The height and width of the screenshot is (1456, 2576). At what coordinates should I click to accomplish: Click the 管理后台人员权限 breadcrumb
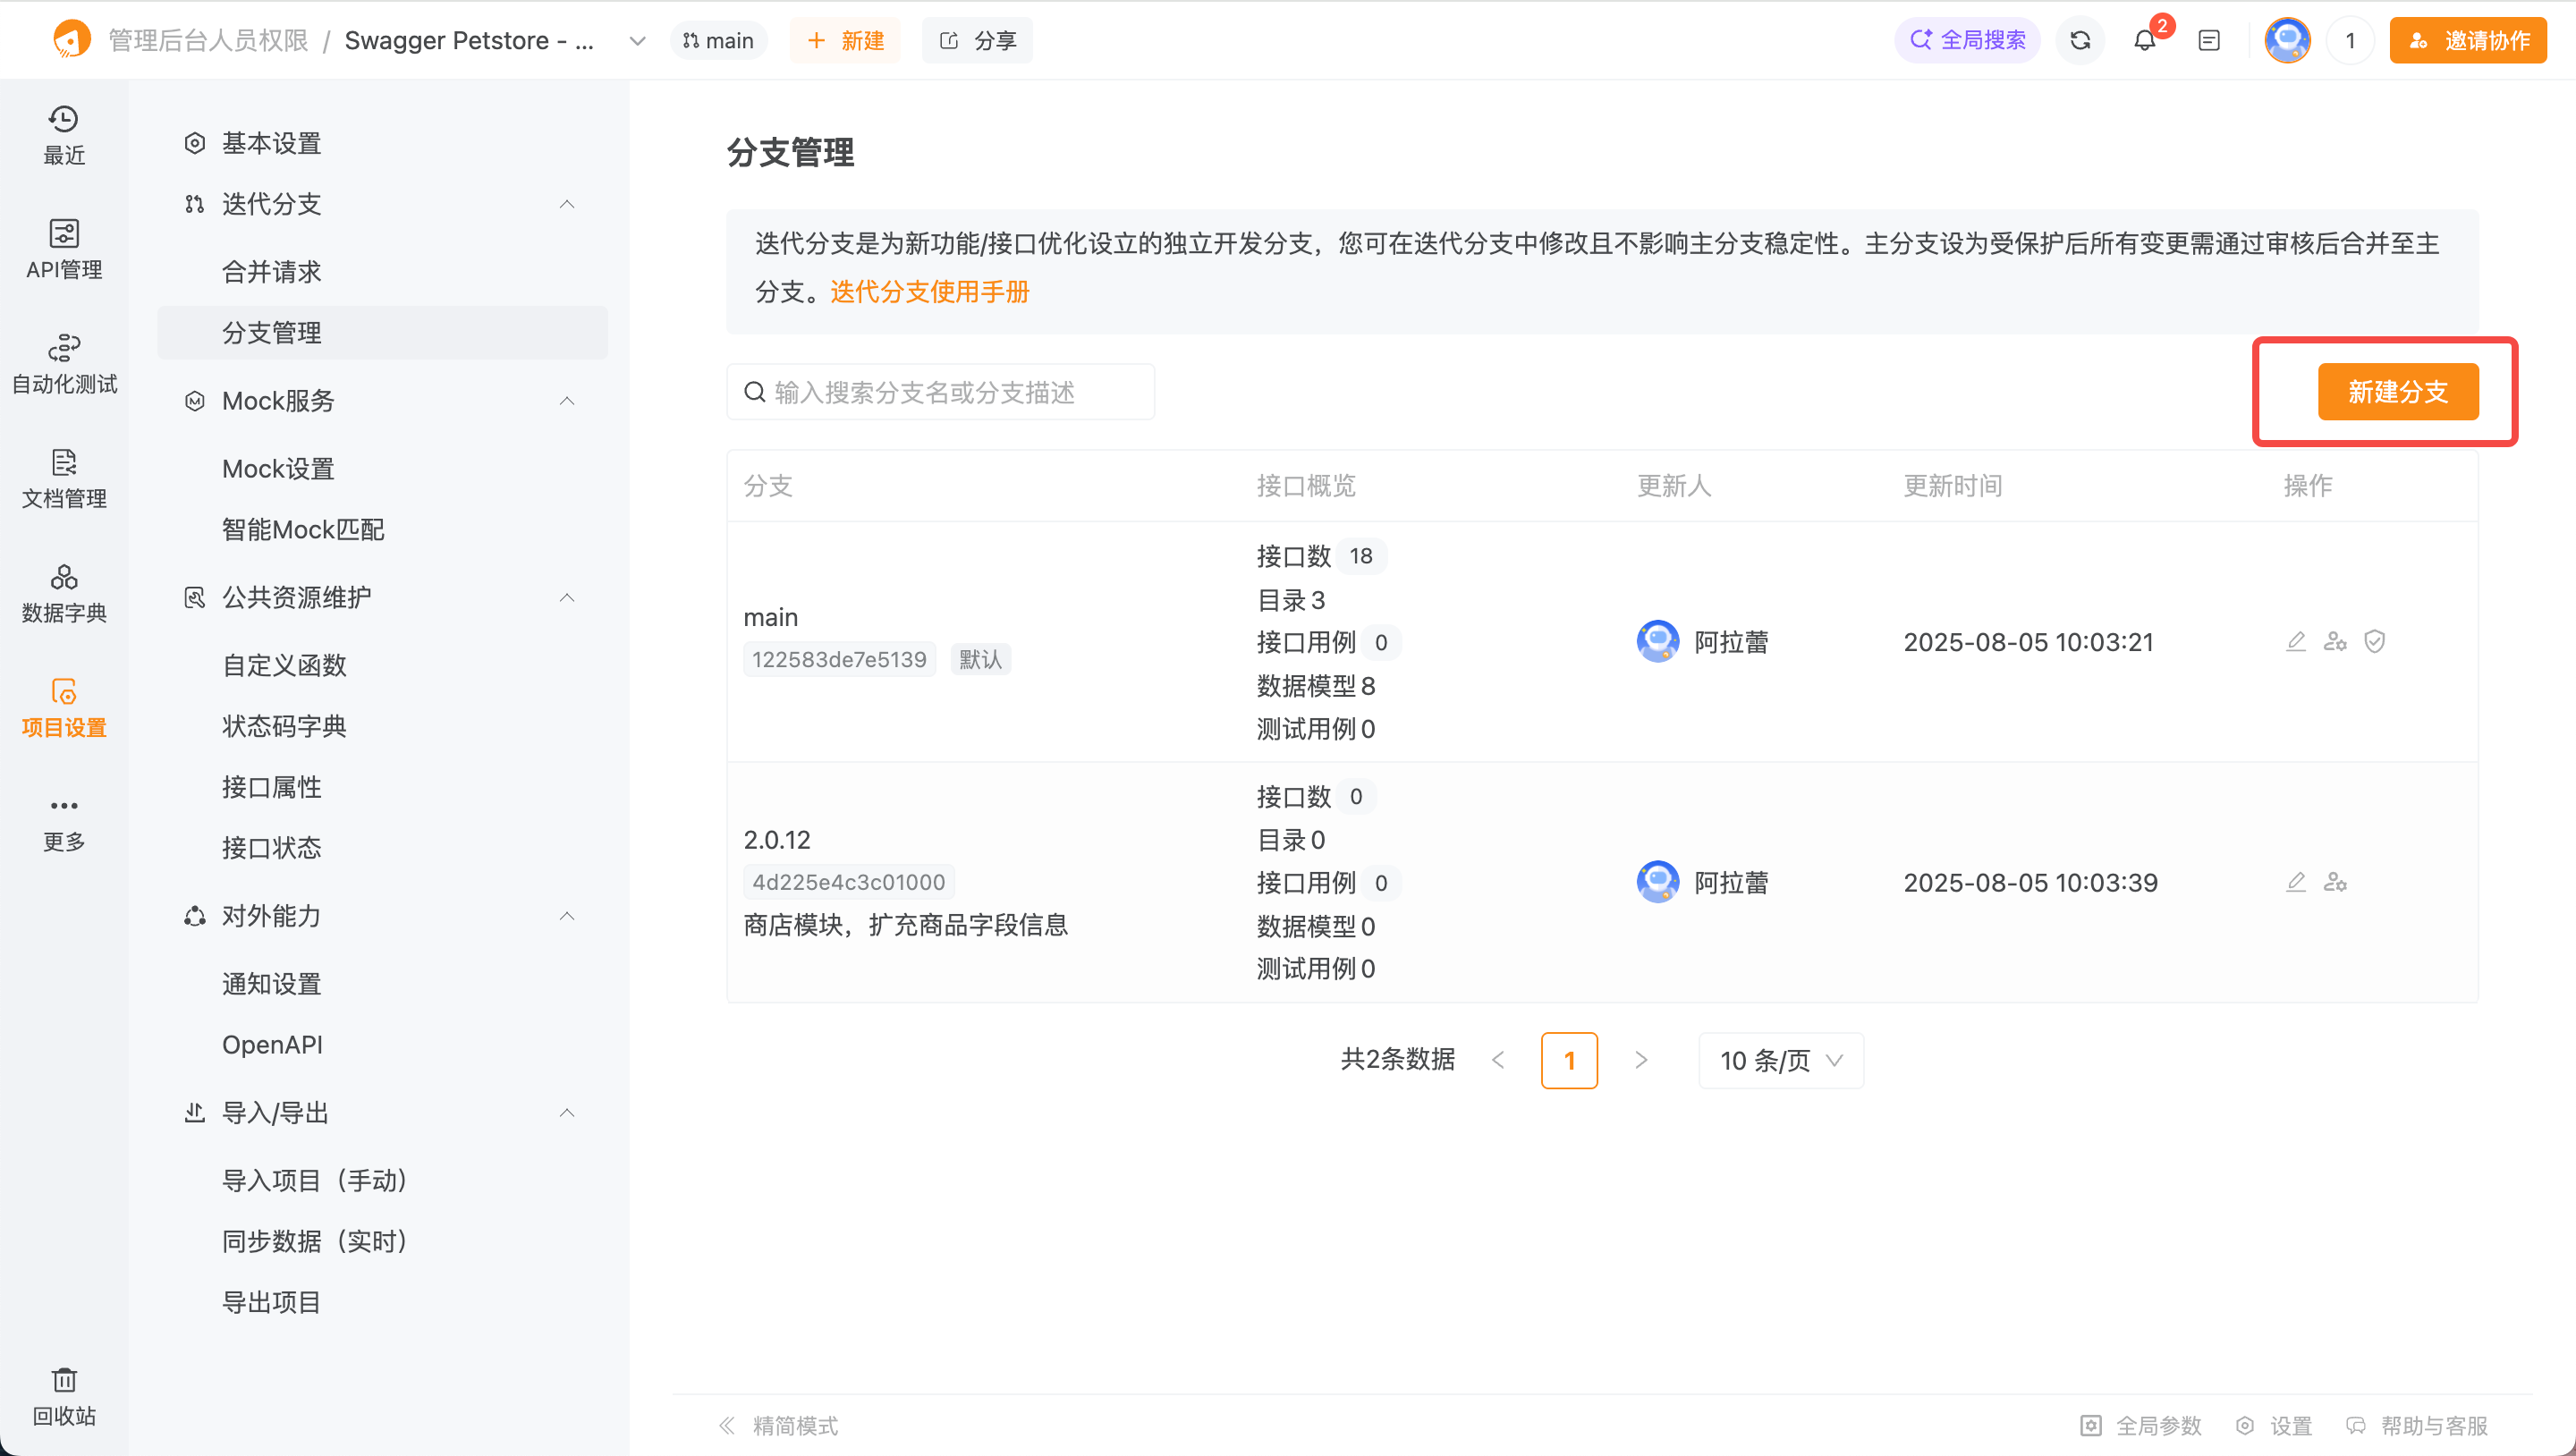(x=208, y=40)
